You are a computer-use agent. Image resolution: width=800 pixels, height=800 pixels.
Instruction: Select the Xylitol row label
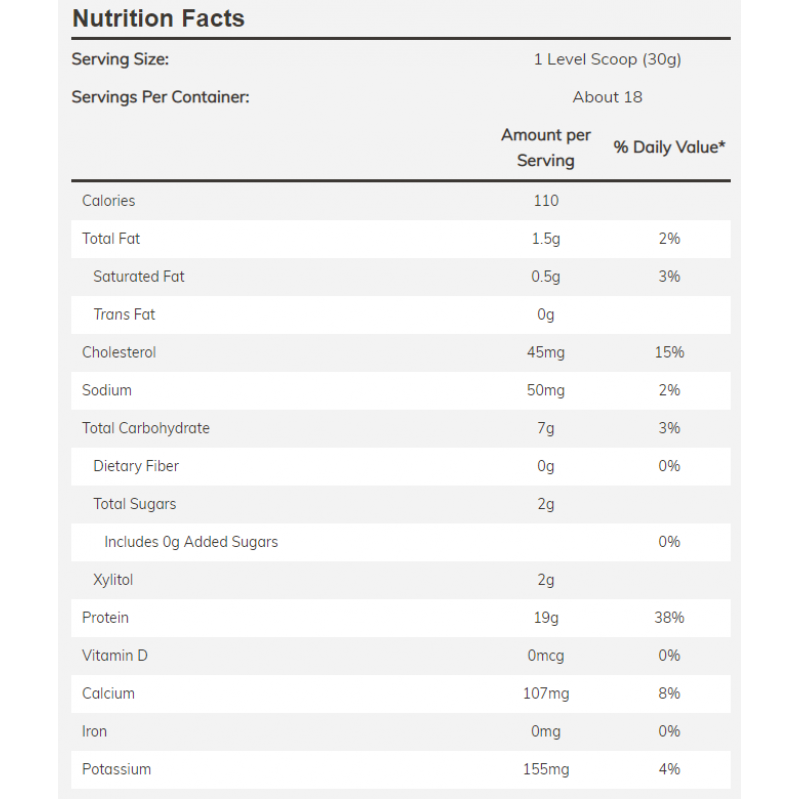[113, 580]
